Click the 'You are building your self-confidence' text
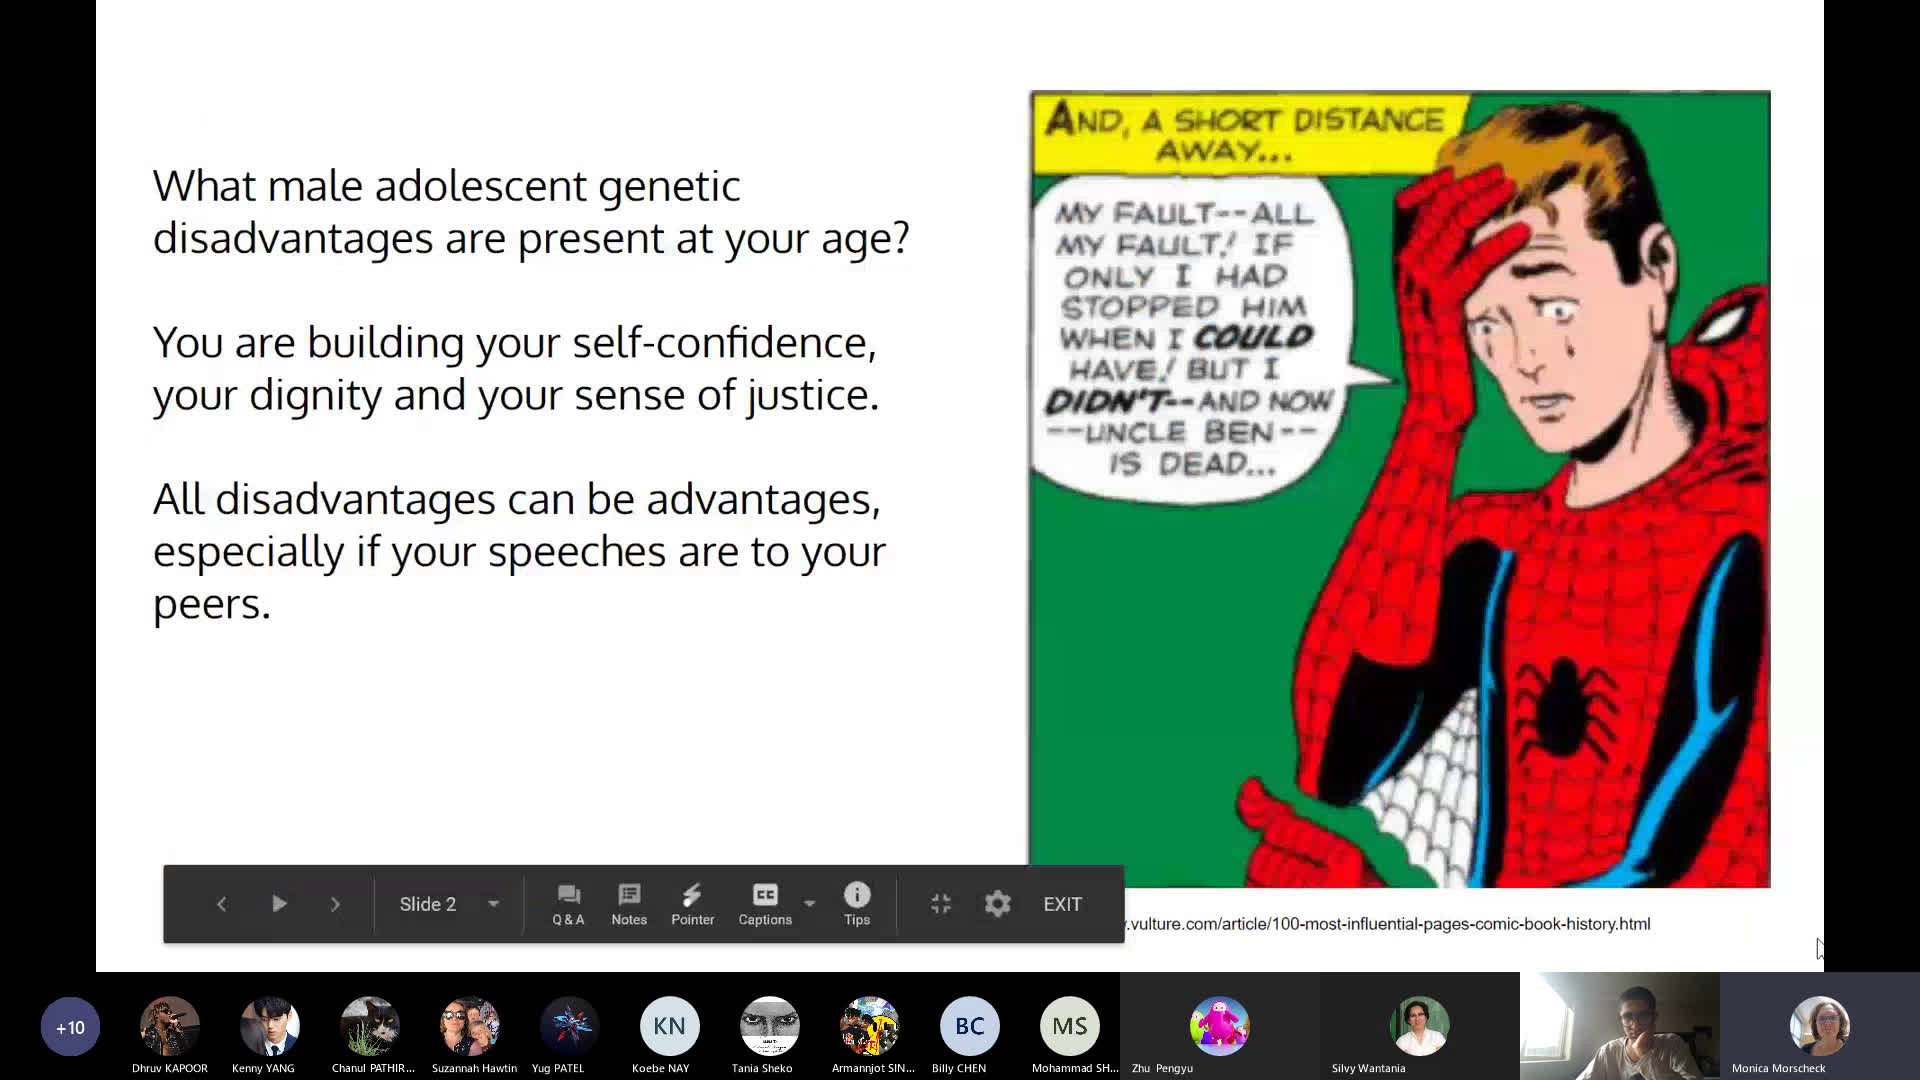 [516, 368]
